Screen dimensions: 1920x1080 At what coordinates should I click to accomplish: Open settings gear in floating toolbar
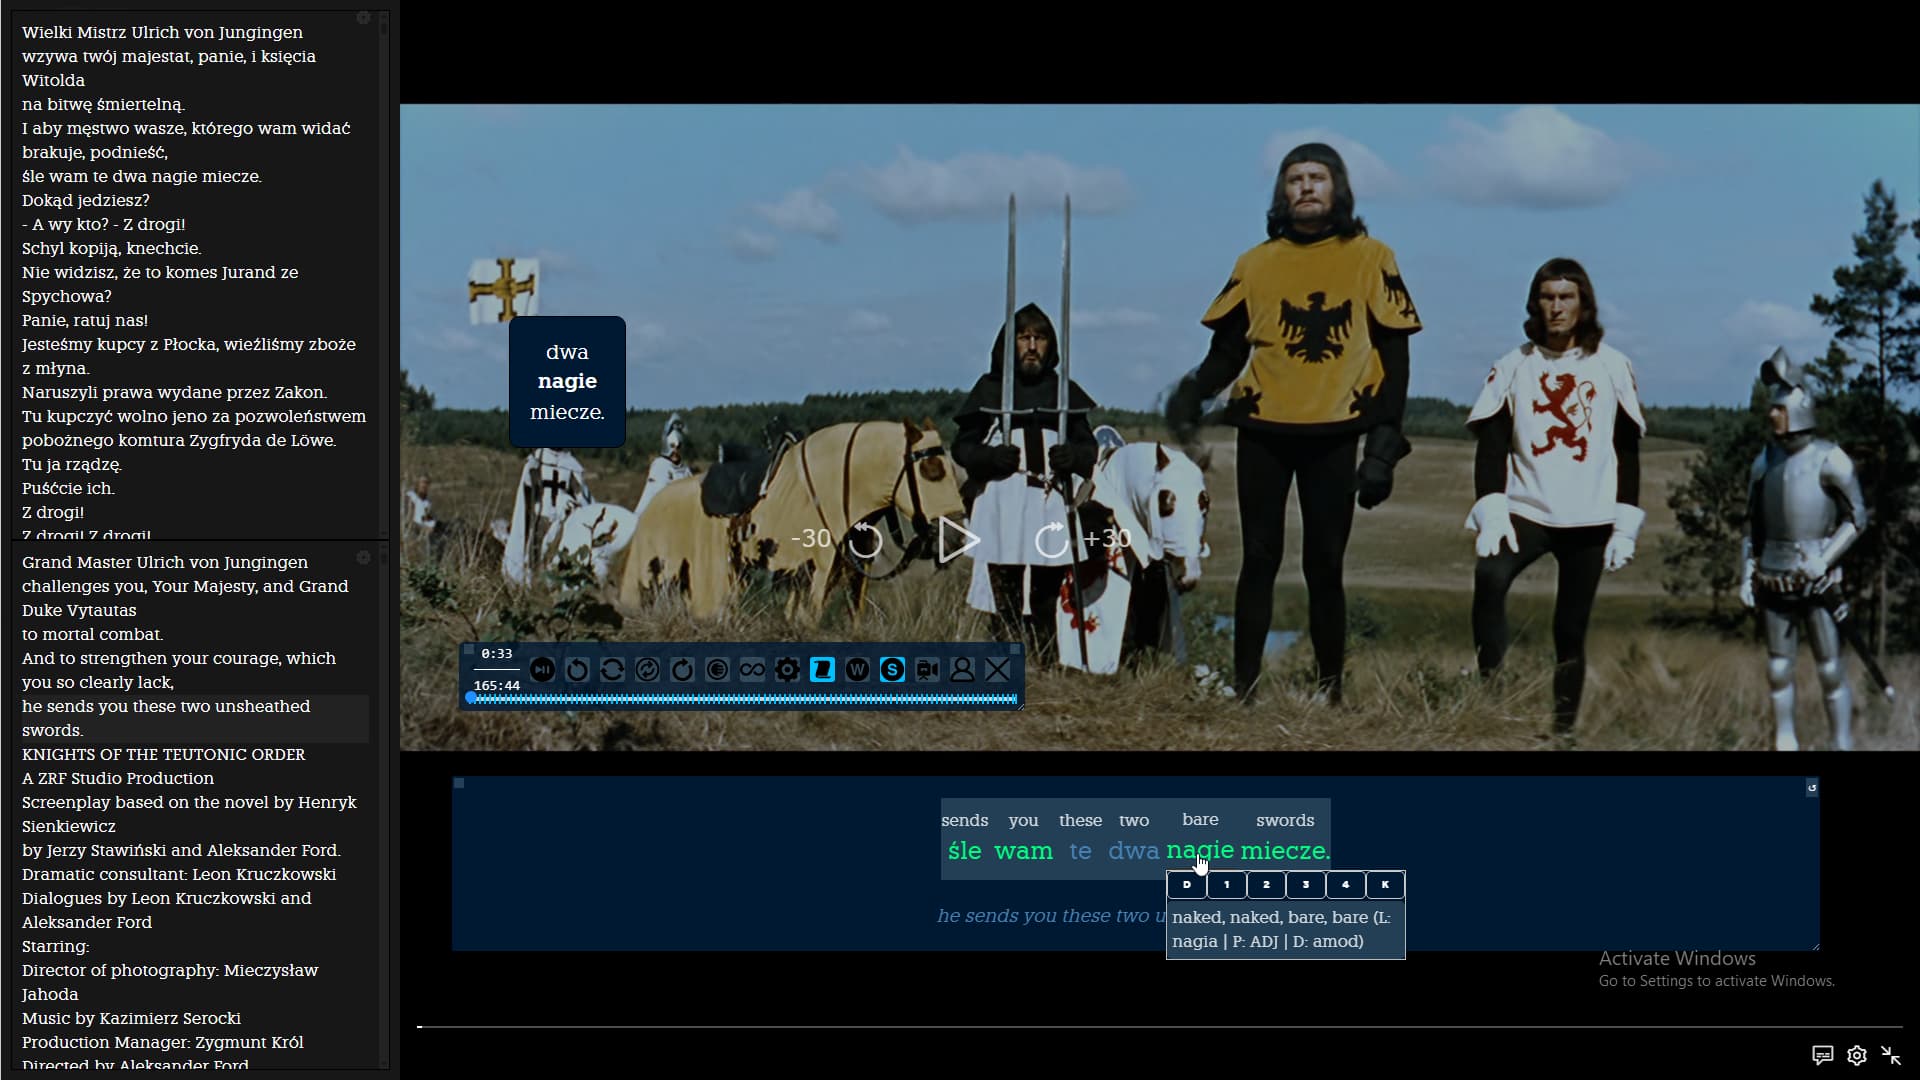787,670
